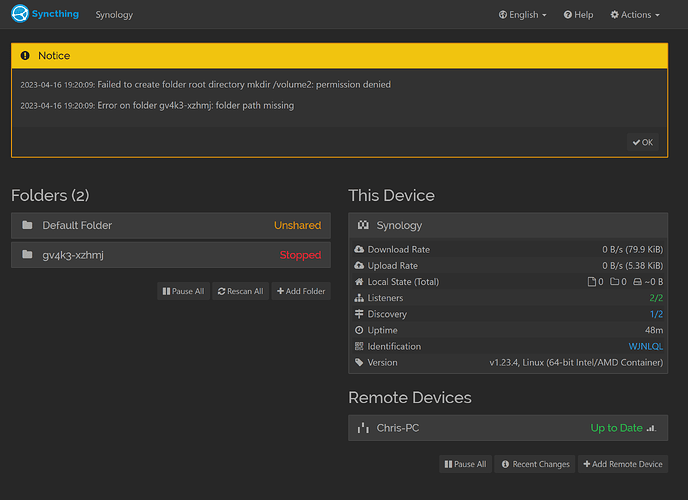The width and height of the screenshot is (688, 500).
Task: Click the Listeners network icon
Action: pyautogui.click(x=359, y=298)
